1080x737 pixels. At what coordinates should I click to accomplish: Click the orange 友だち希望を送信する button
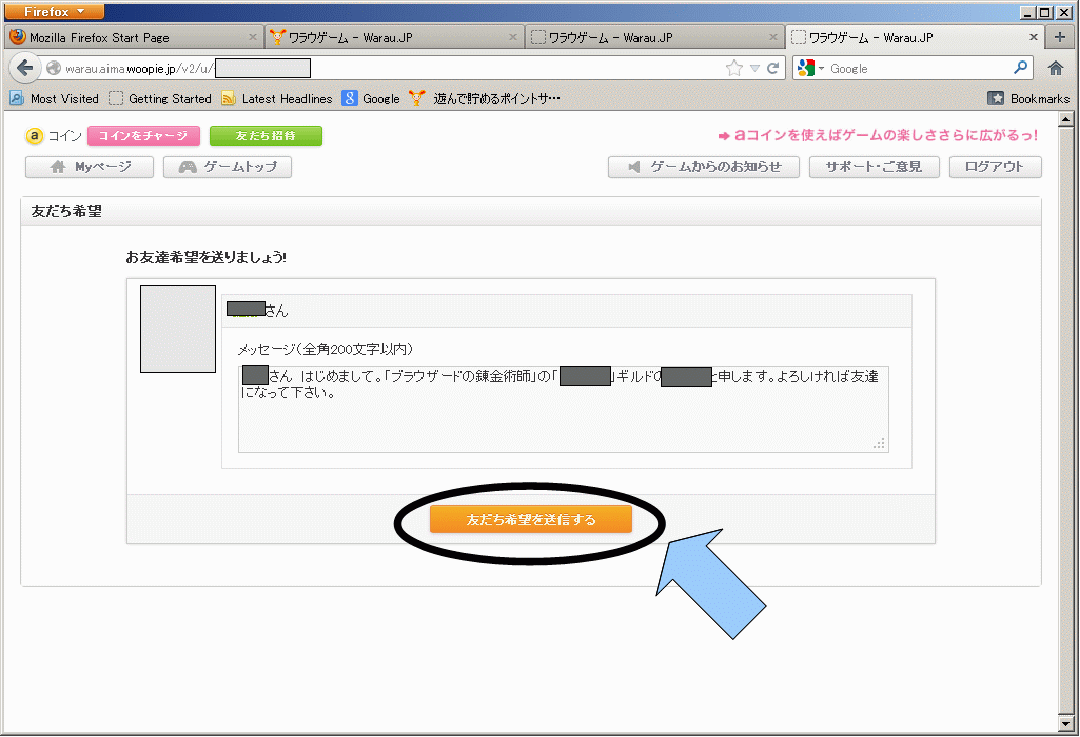click(x=530, y=519)
